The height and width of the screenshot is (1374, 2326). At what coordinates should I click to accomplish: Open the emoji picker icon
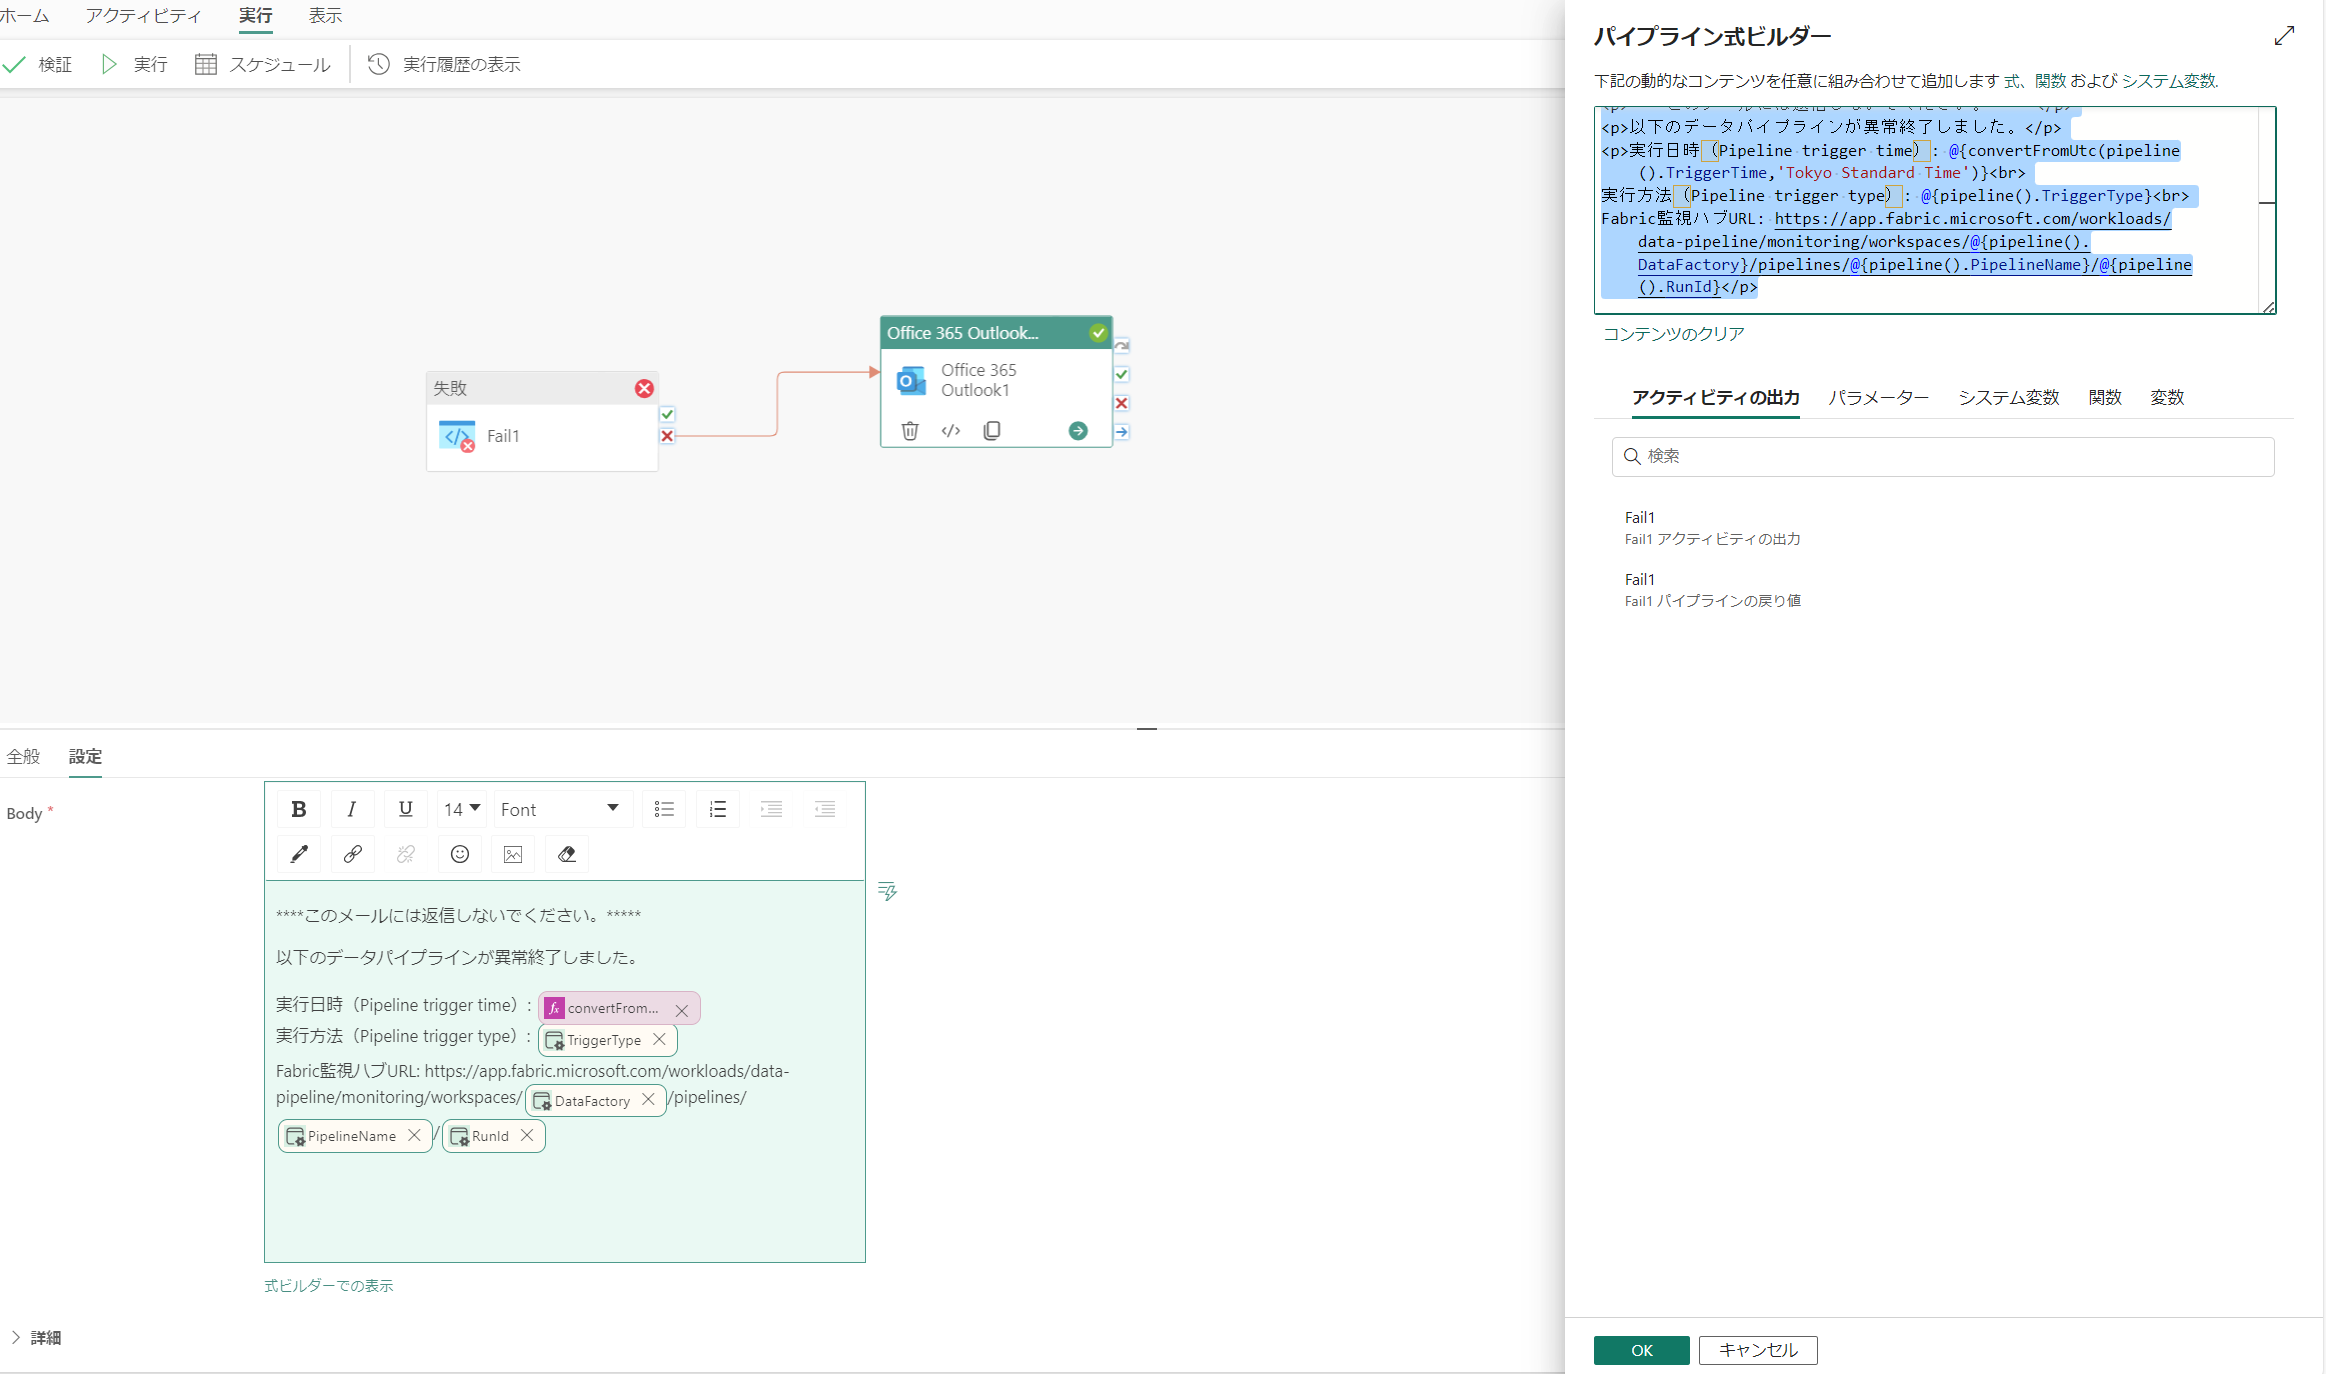(x=459, y=854)
